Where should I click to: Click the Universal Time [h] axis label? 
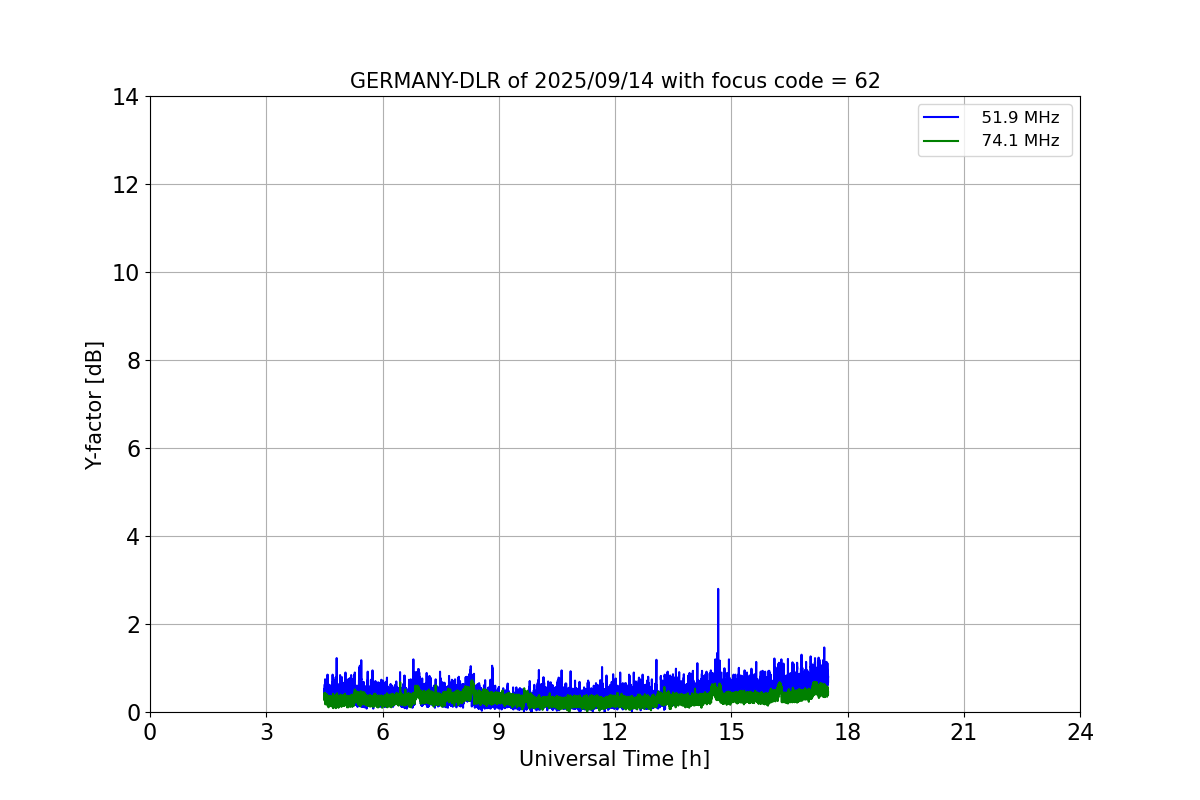tap(614, 759)
